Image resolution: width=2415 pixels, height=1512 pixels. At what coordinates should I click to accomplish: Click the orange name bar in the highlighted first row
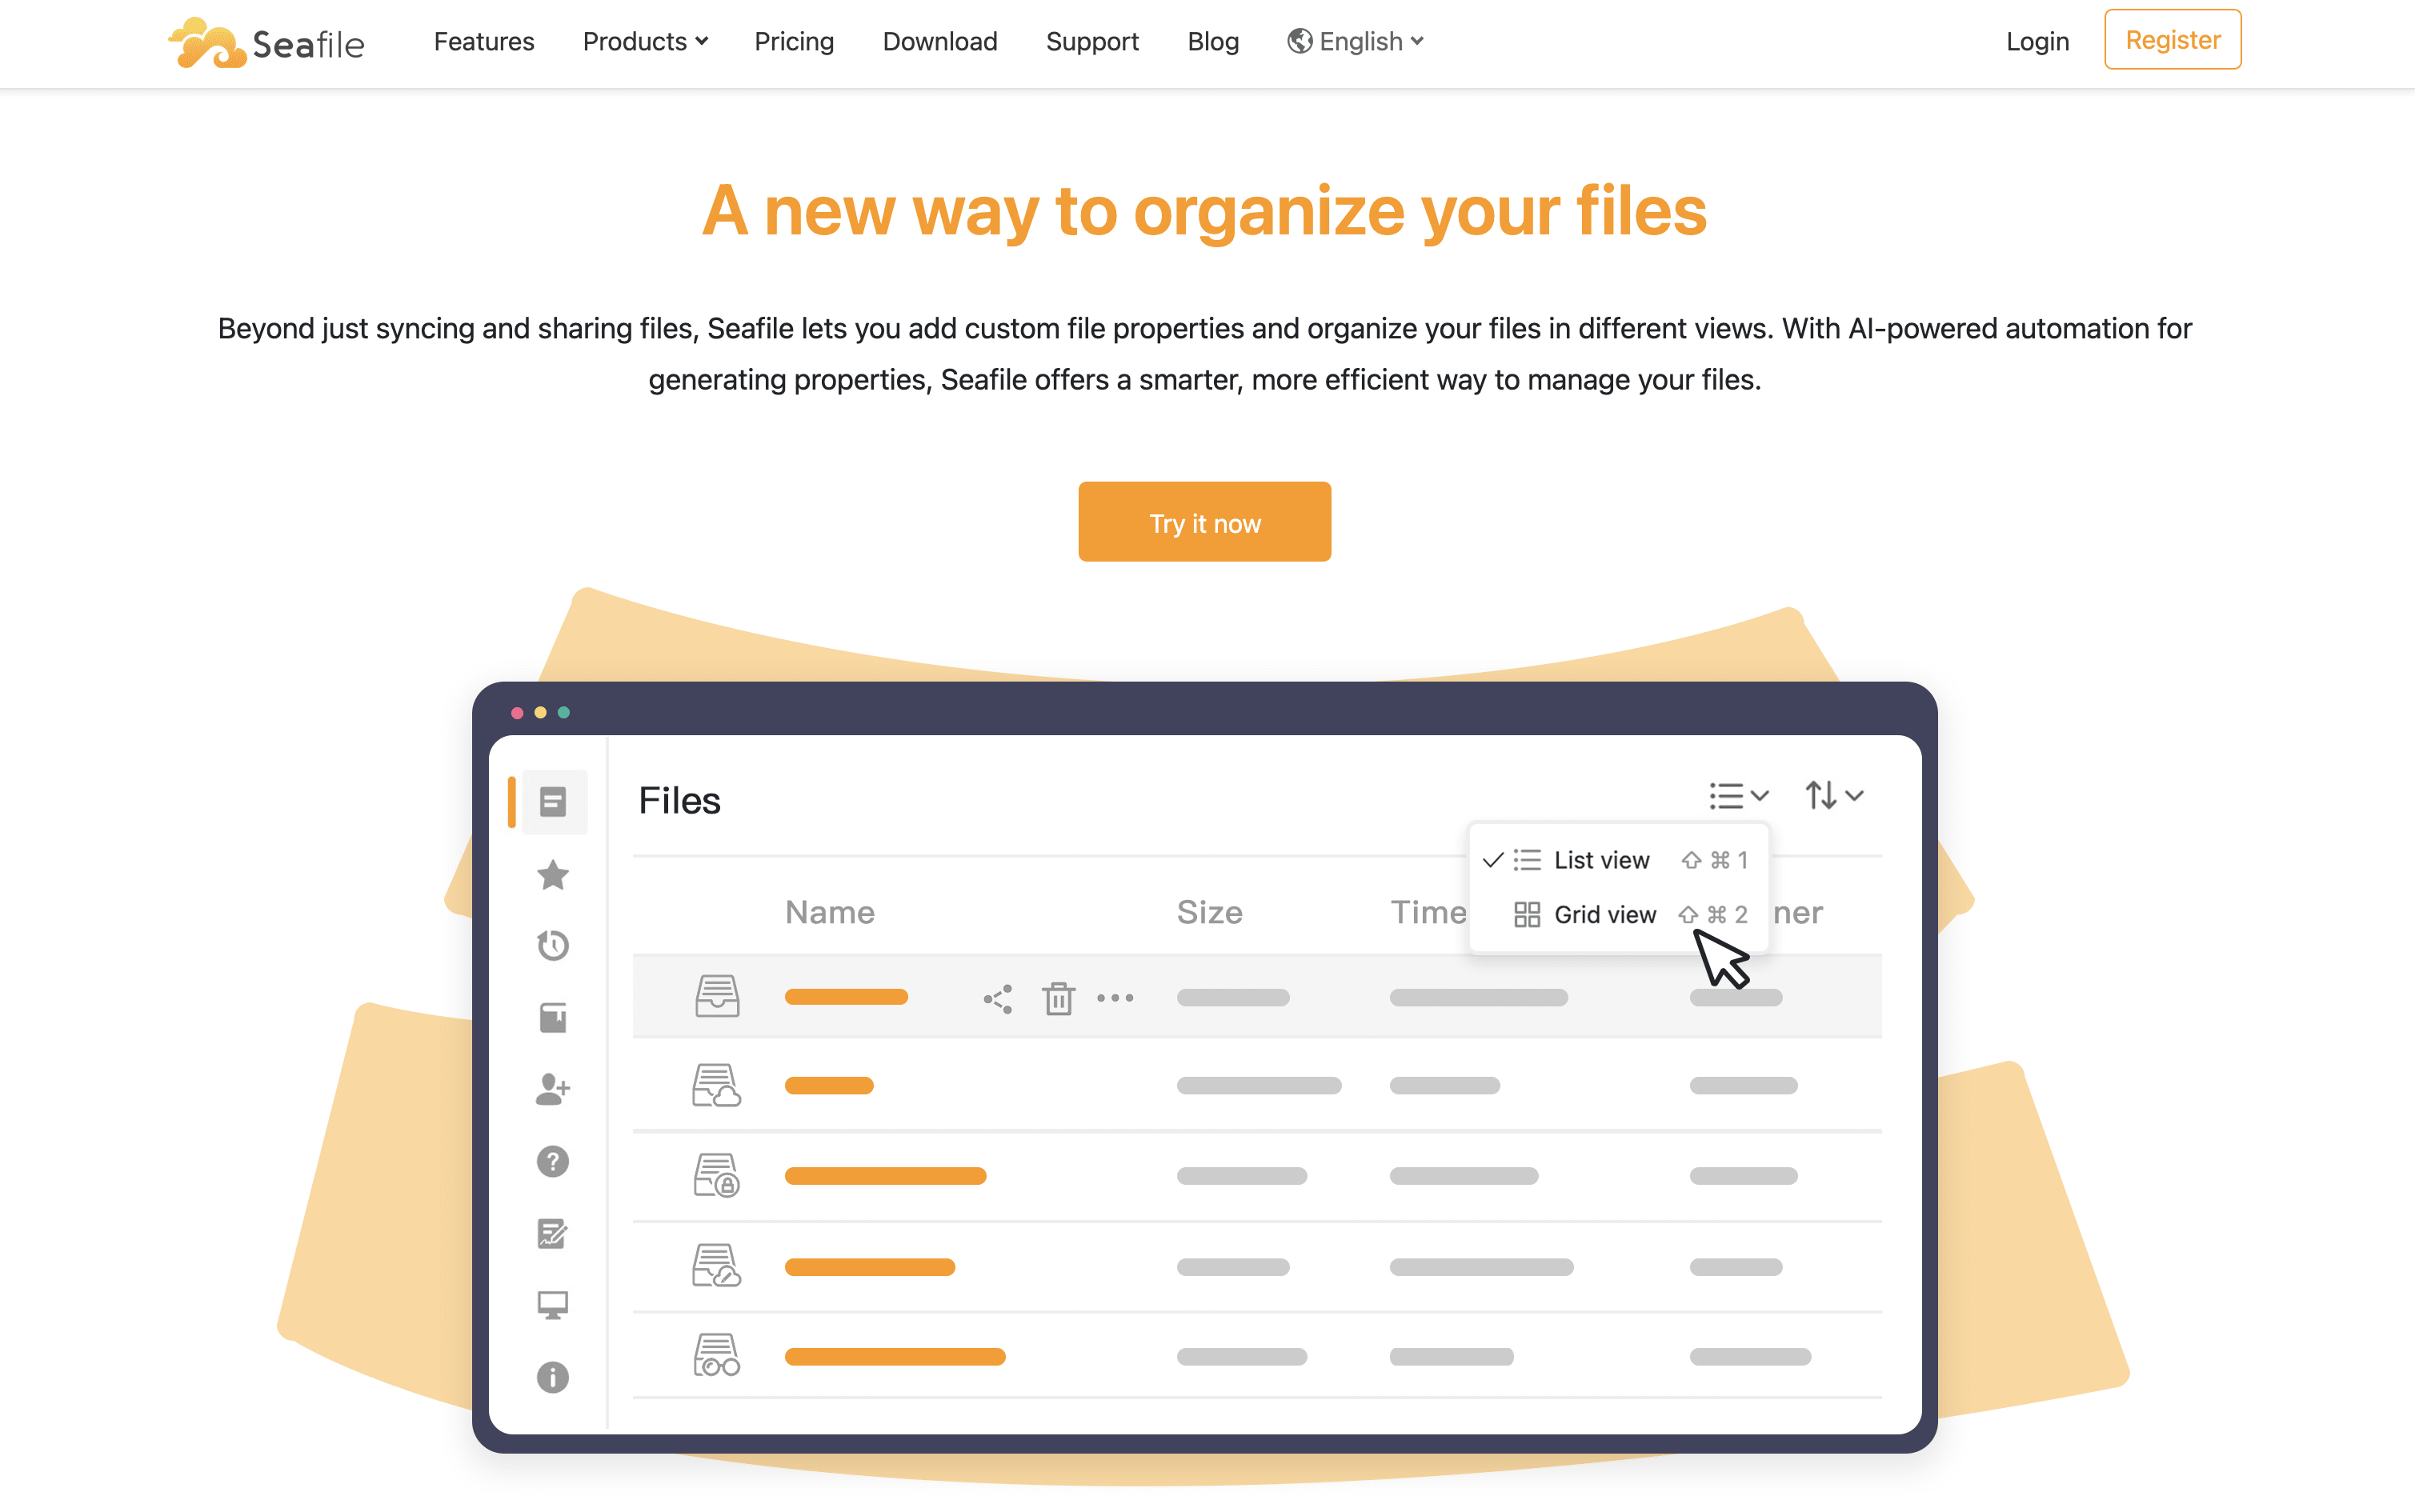click(x=846, y=997)
